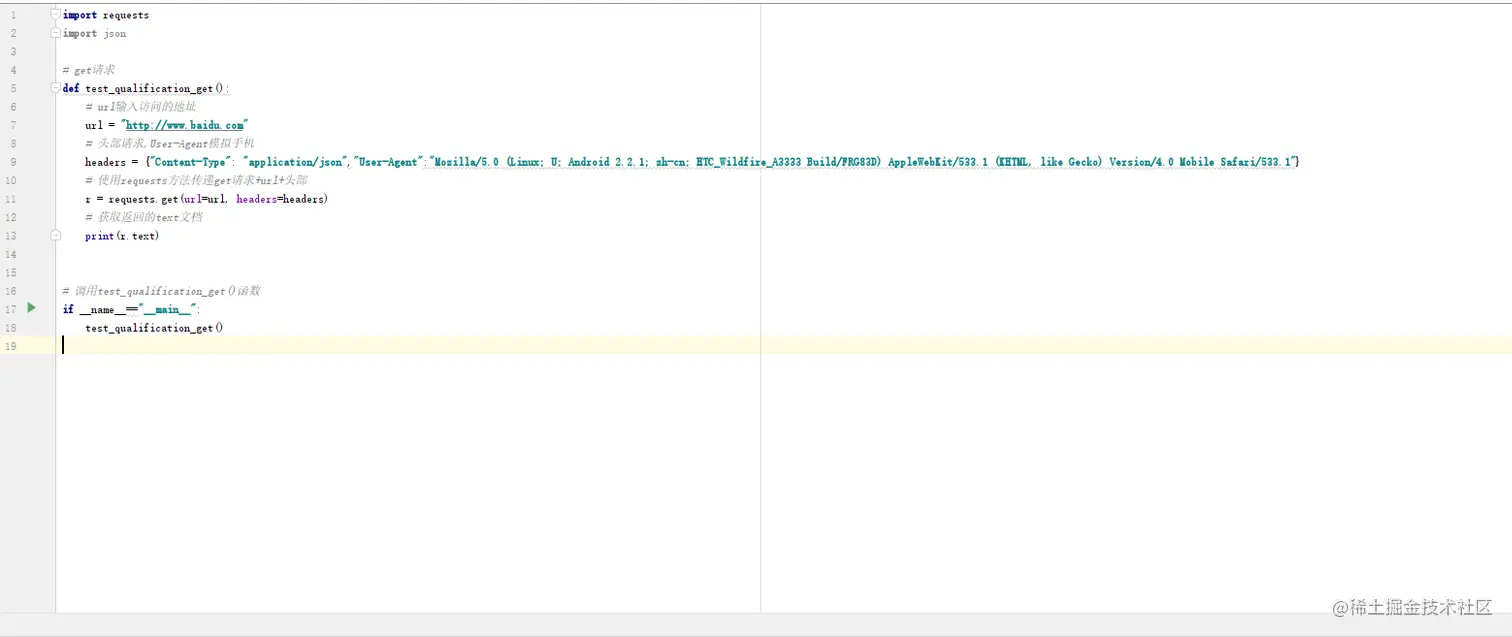Click the '# 头部请求,User-Agent模拟手机' comment

click(x=170, y=144)
